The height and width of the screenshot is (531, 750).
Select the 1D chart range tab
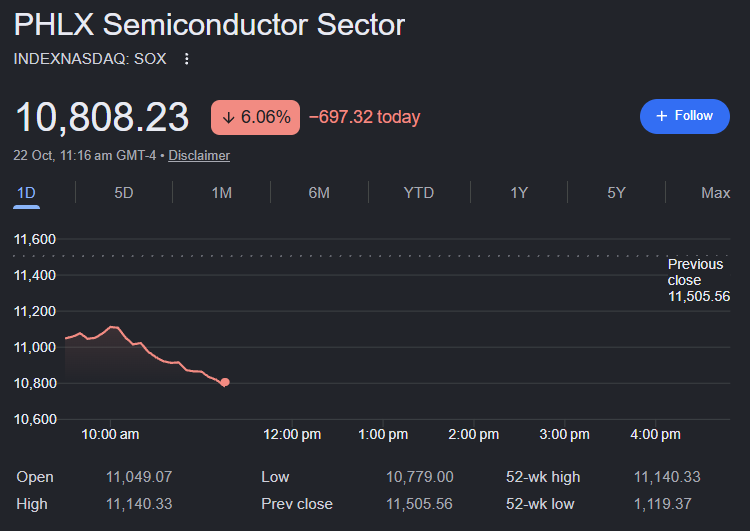point(26,193)
